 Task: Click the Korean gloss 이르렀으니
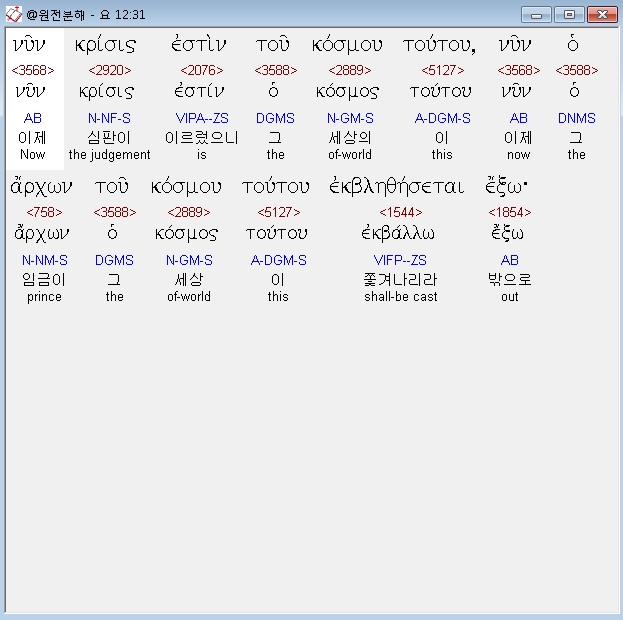click(x=202, y=138)
